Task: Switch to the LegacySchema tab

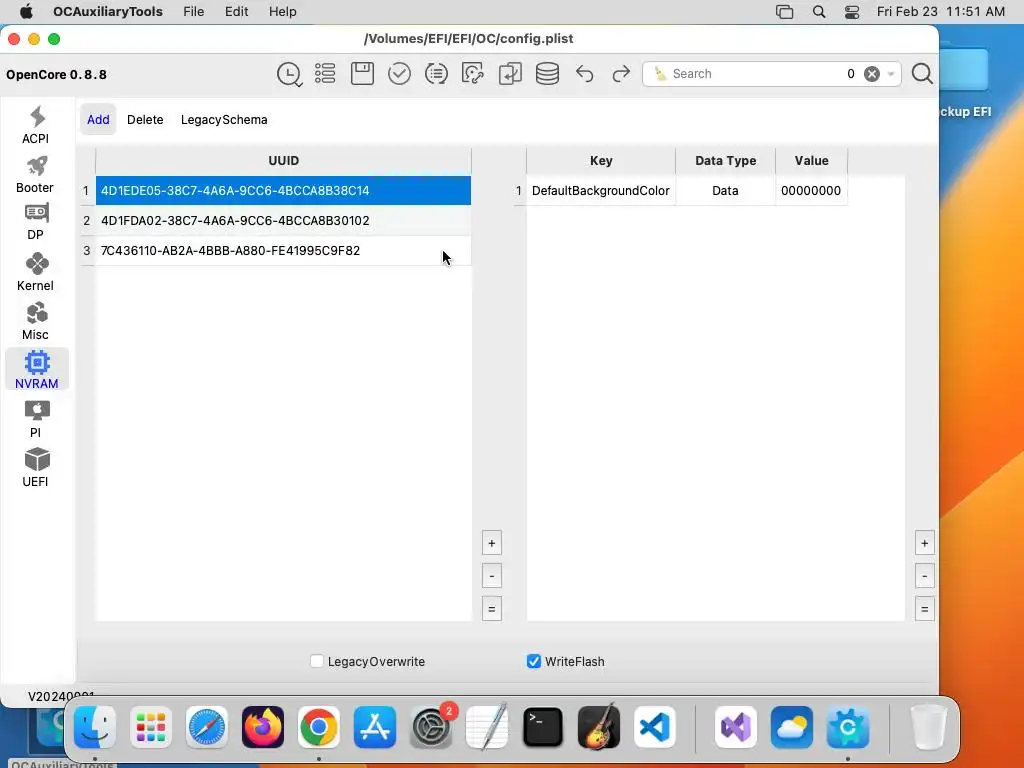Action: (x=224, y=120)
